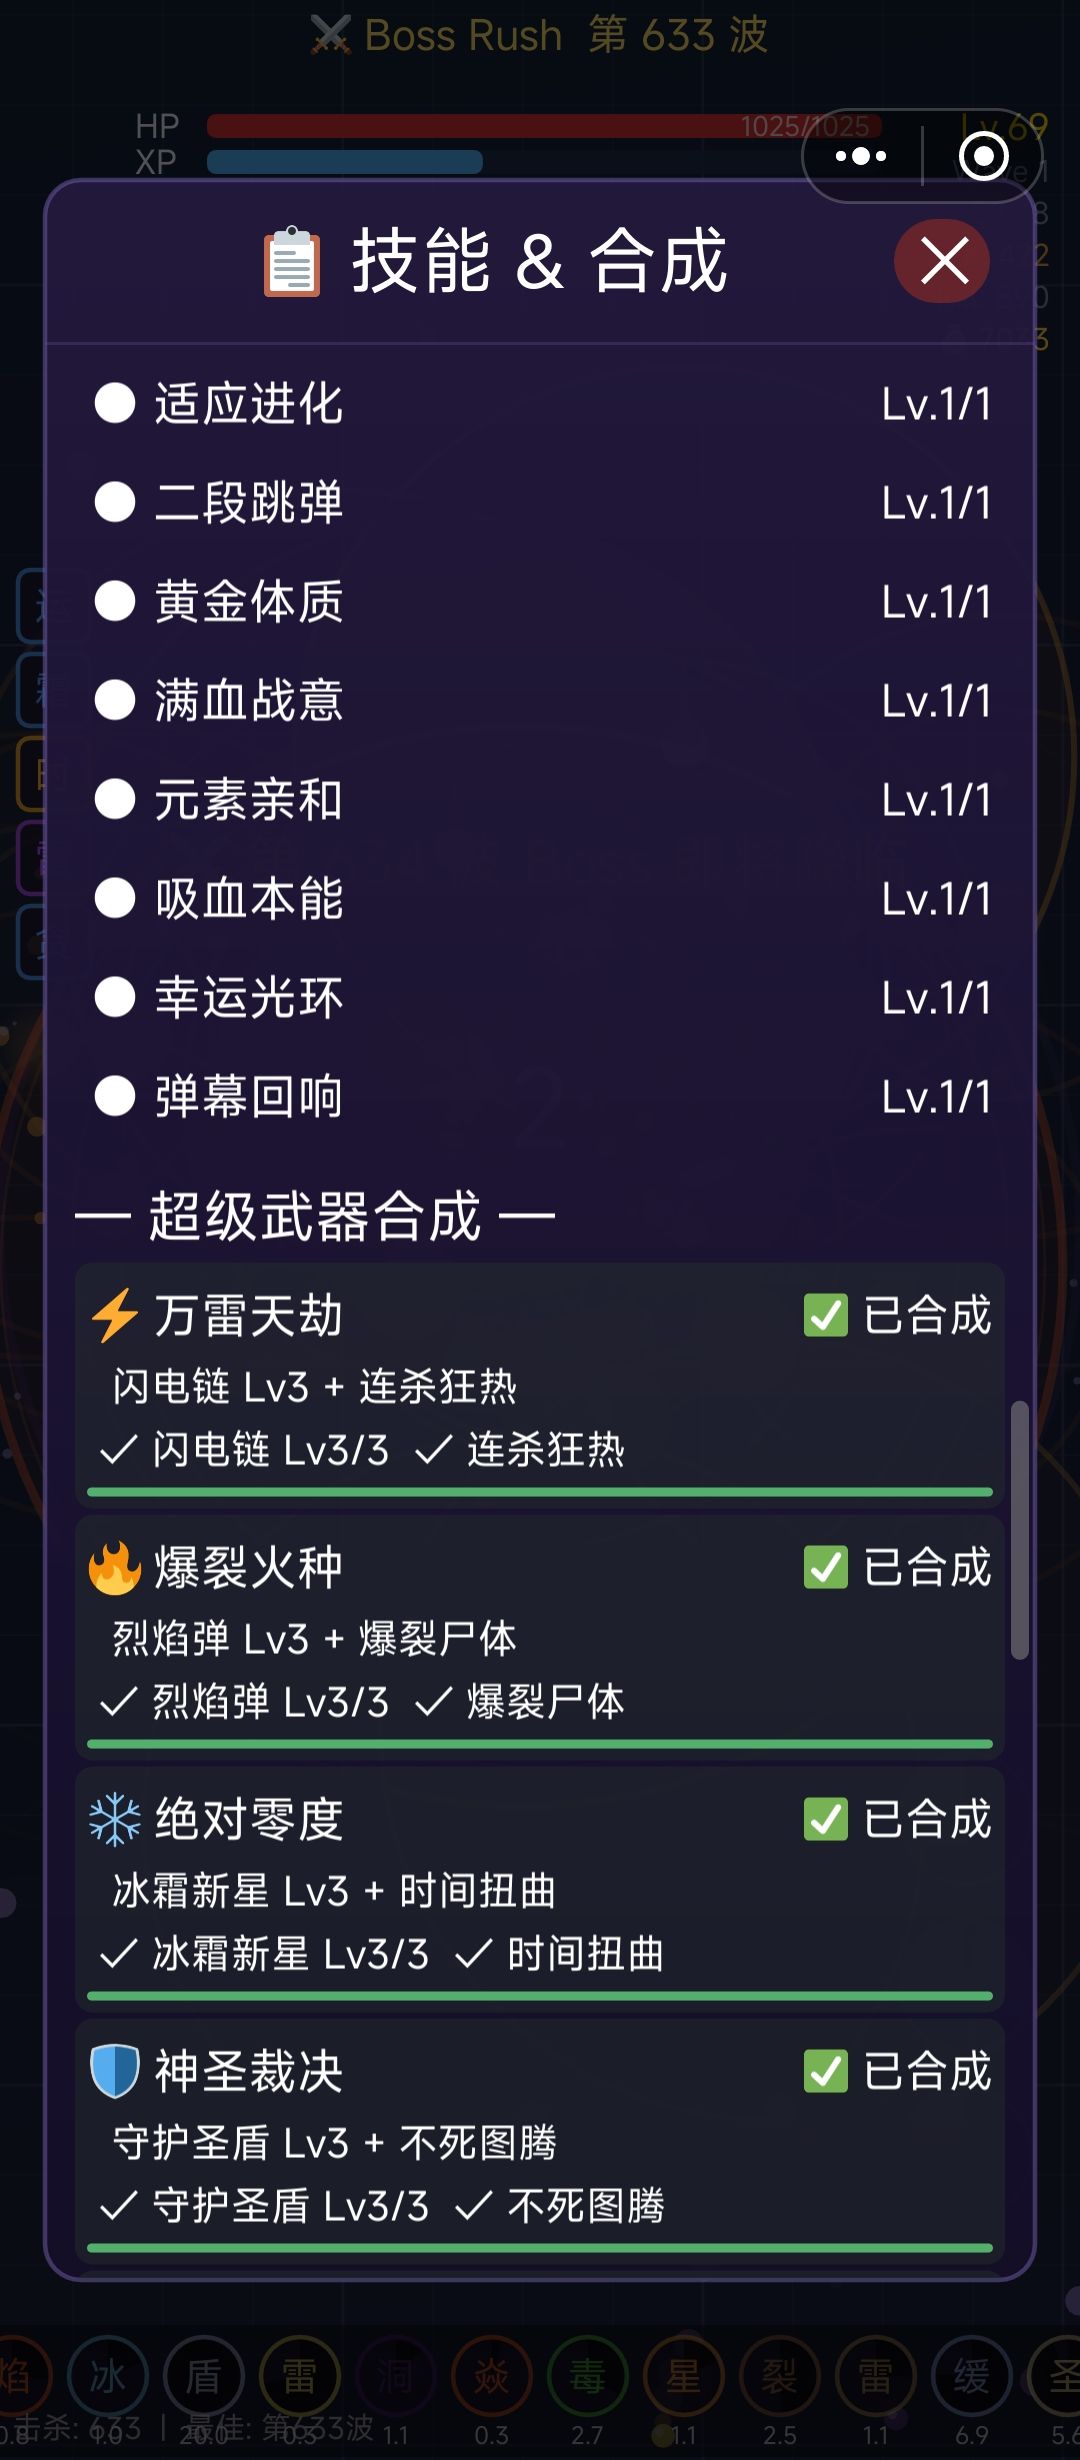This screenshot has height=2460, width=1080.
Task: Open the 吸血本能 skill entry
Action: (x=249, y=898)
